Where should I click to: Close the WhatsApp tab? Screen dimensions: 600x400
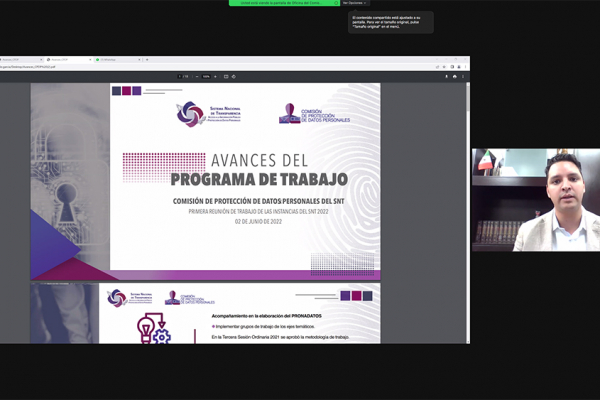click(139, 60)
